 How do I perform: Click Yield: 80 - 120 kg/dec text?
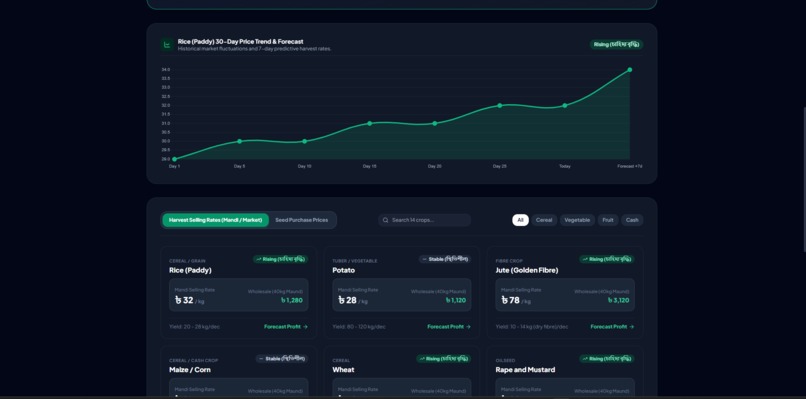point(359,327)
